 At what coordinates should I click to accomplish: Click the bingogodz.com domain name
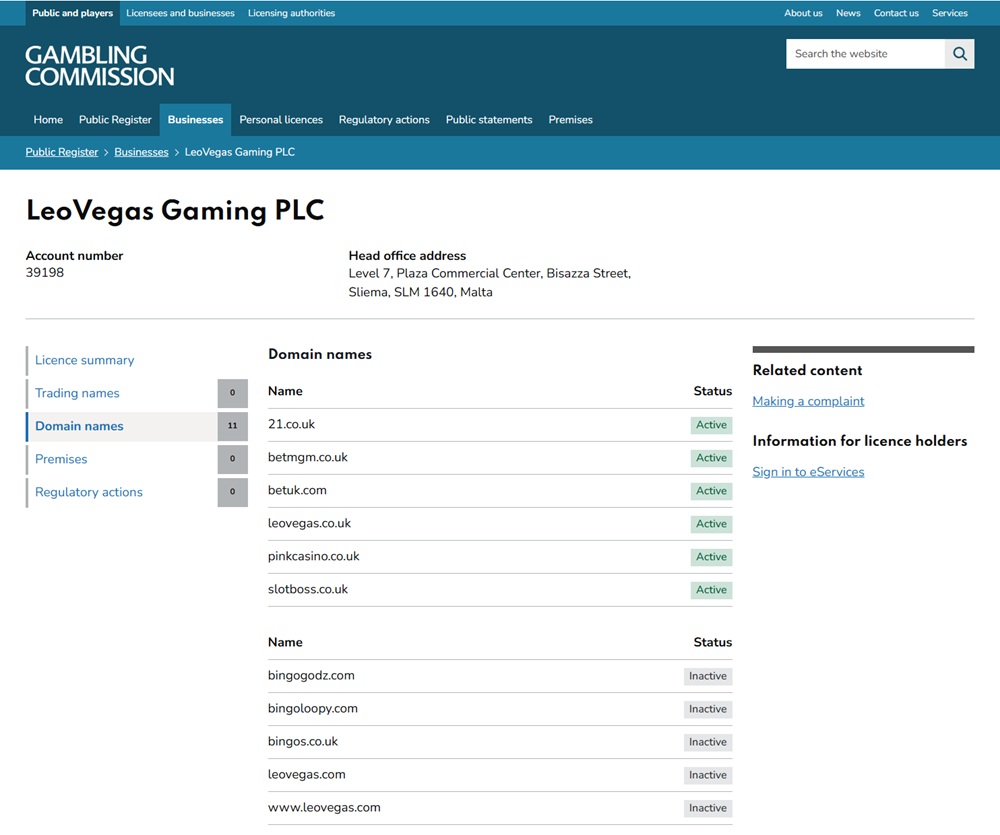click(x=311, y=676)
